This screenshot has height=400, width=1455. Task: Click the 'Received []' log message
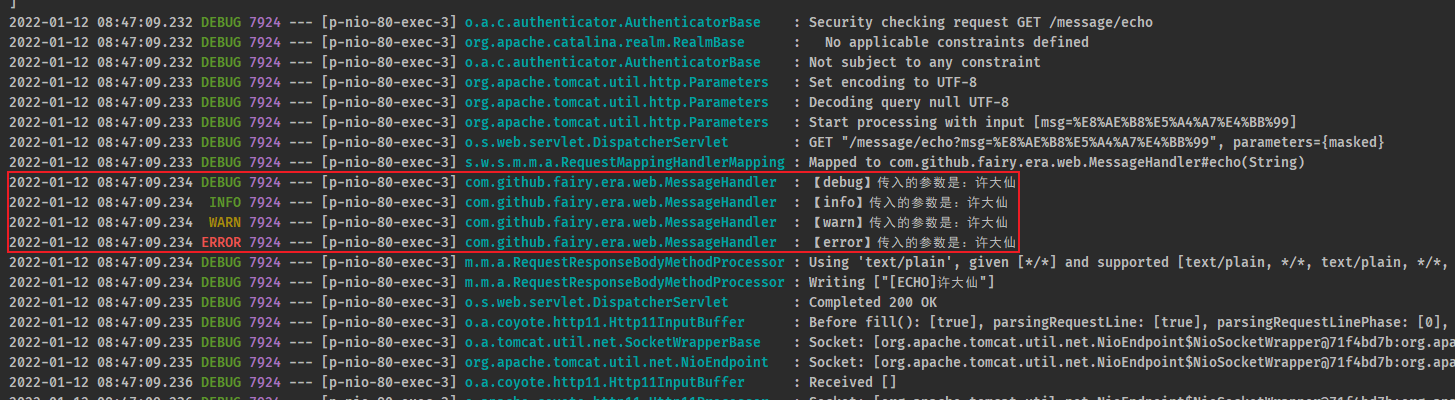(x=852, y=382)
